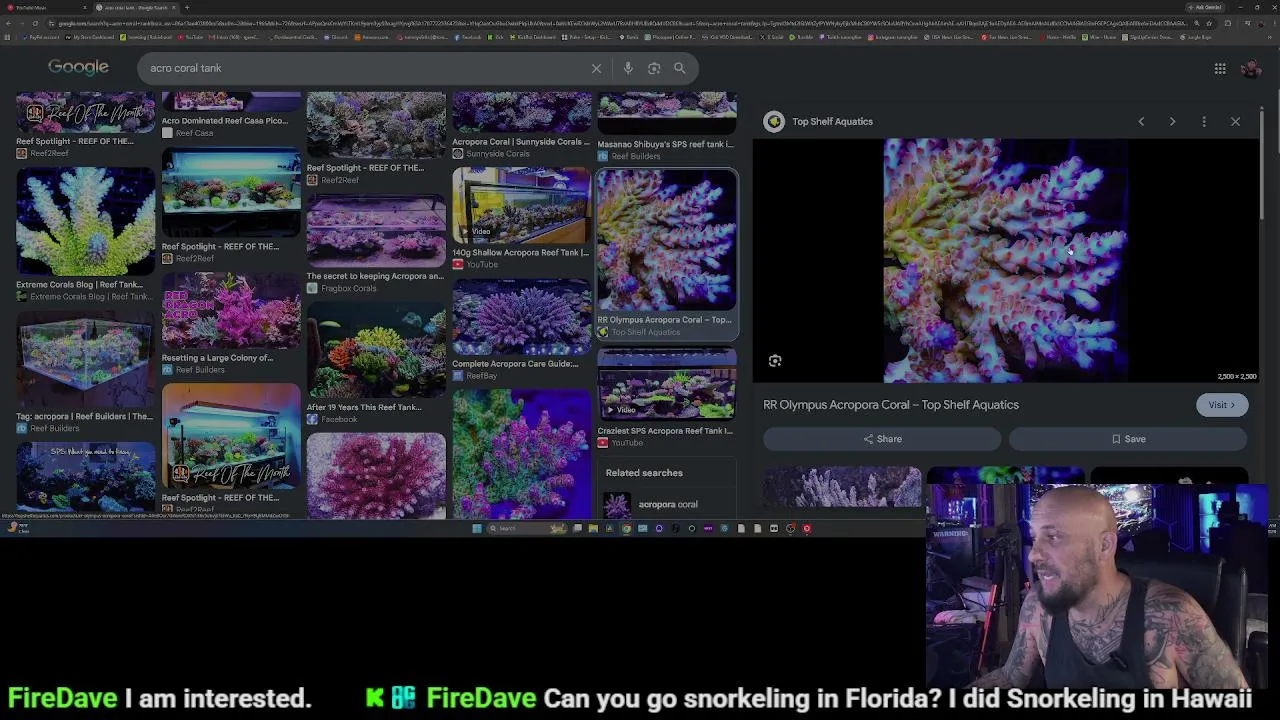
Task: Start a voice search with the microphone
Action: coord(628,68)
